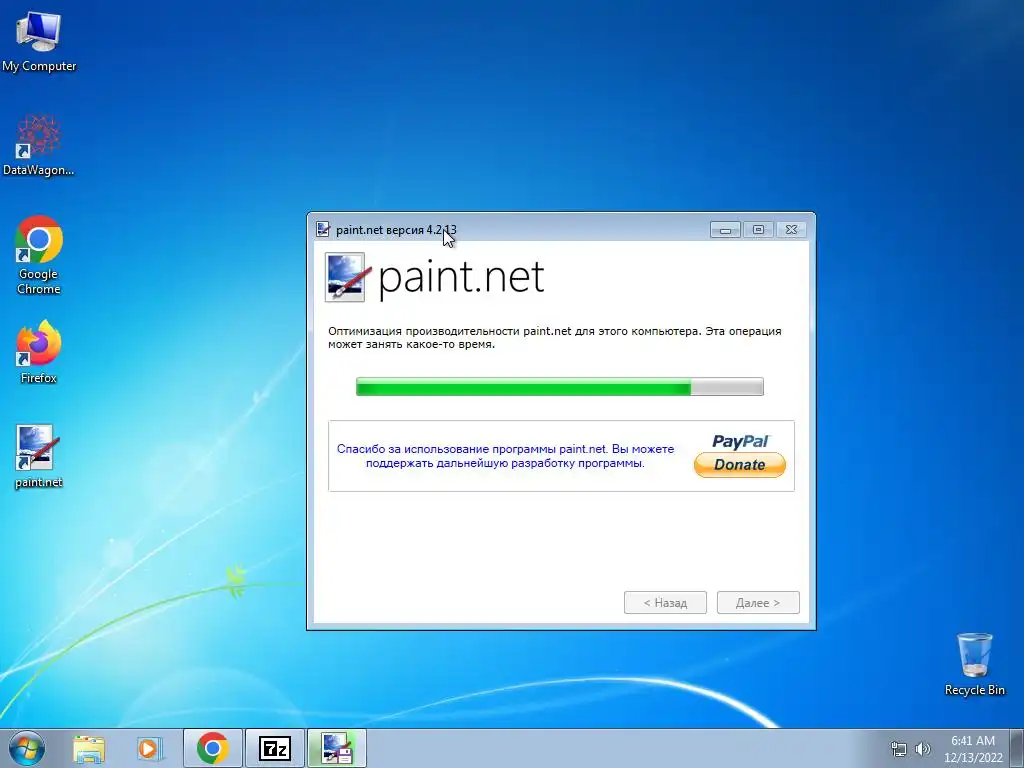The width and height of the screenshot is (1024, 768).
Task: Click the 'Спасибо за использование' donation text
Action: [x=505, y=456]
